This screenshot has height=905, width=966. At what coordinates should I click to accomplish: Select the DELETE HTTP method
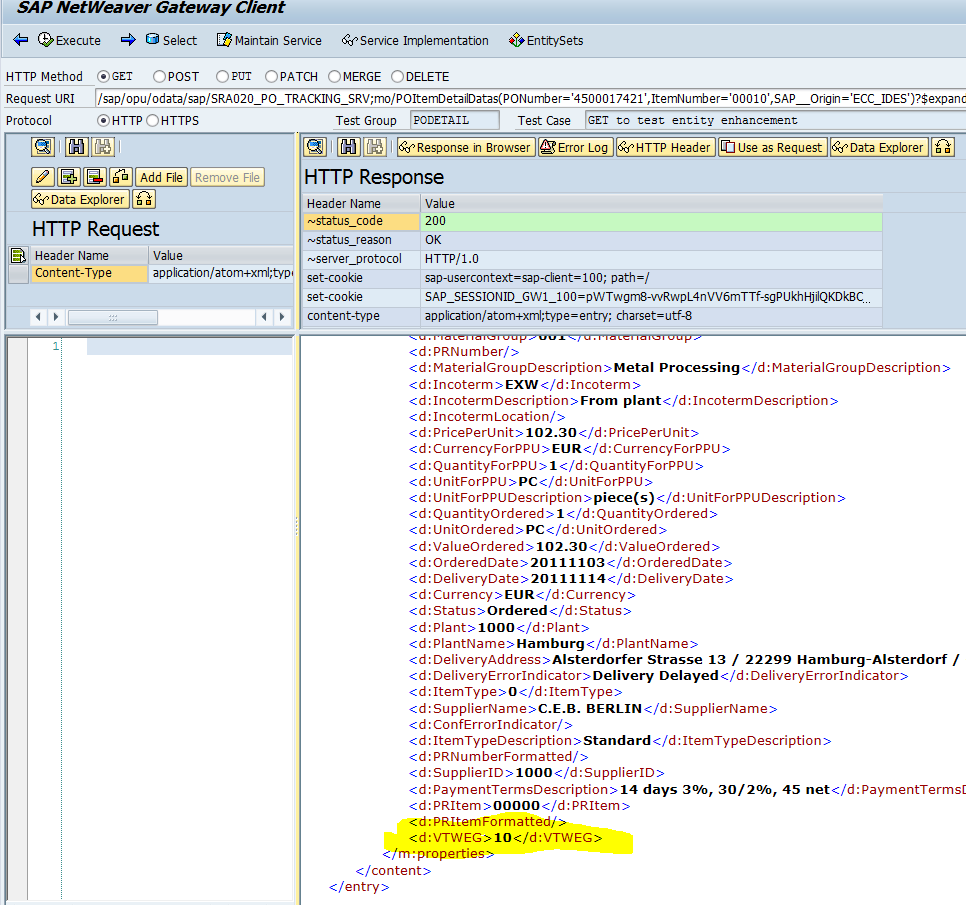[x=397, y=76]
